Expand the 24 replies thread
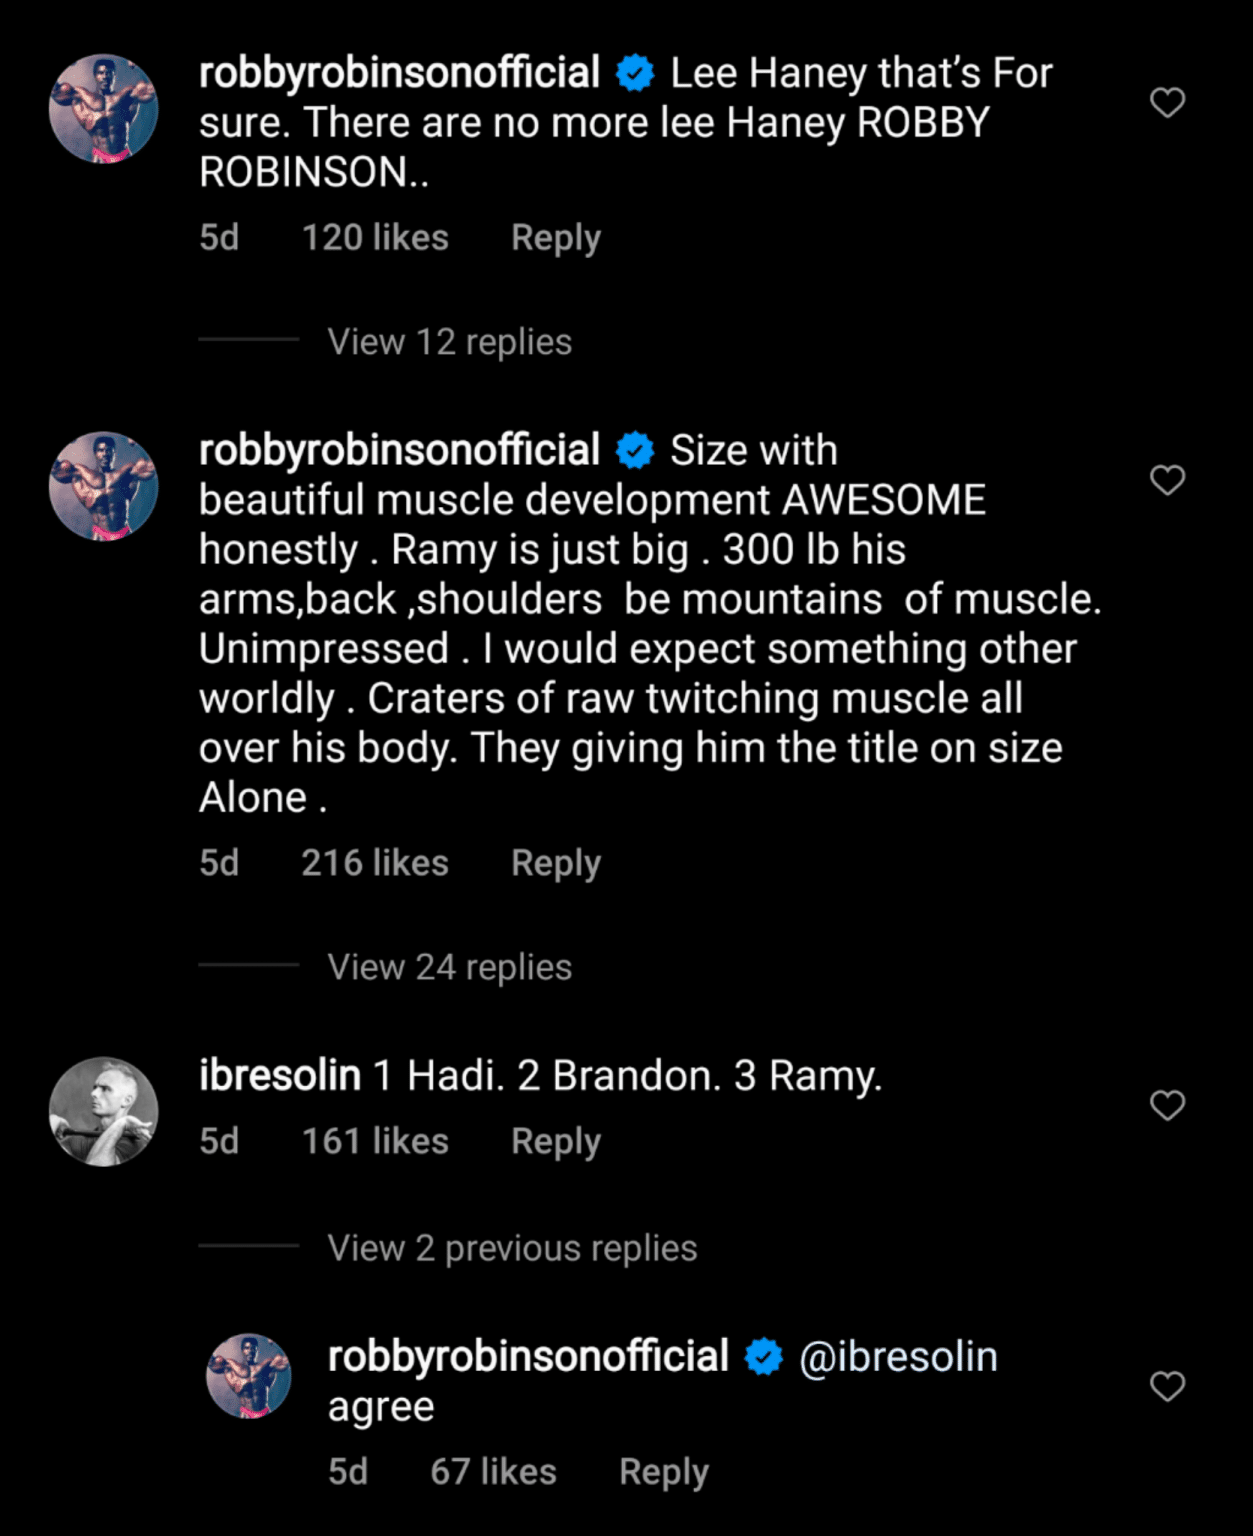Screen dimensions: 1253x1536 (x=449, y=967)
